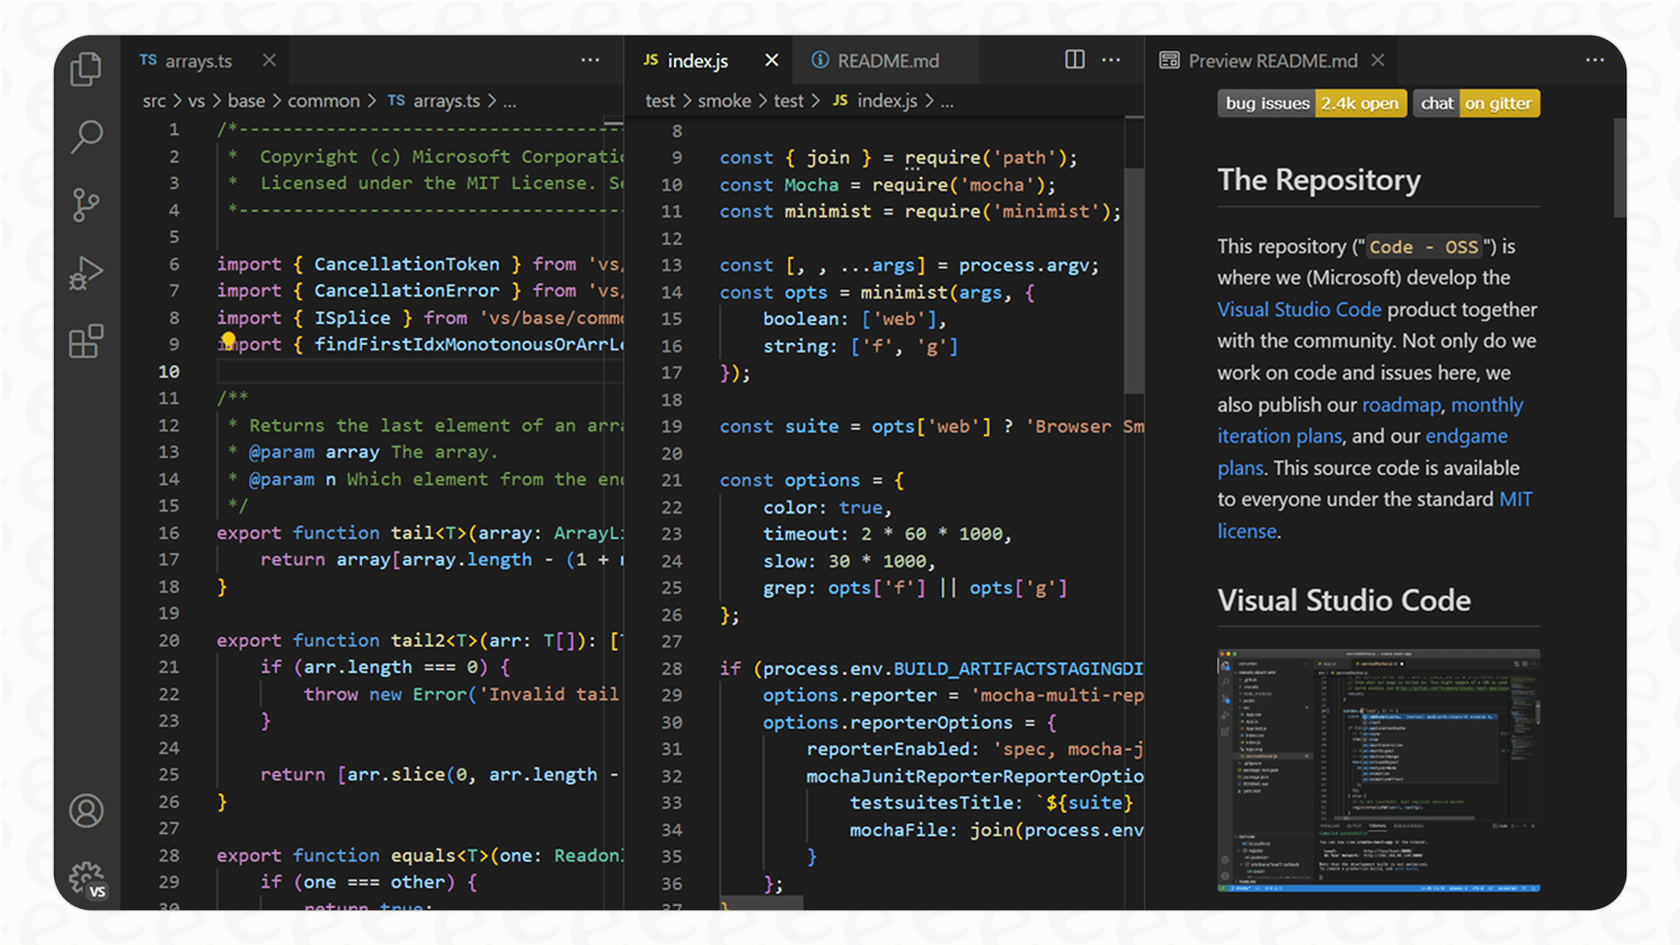Open the MIT license link
The image size is (1680, 945).
point(1516,499)
